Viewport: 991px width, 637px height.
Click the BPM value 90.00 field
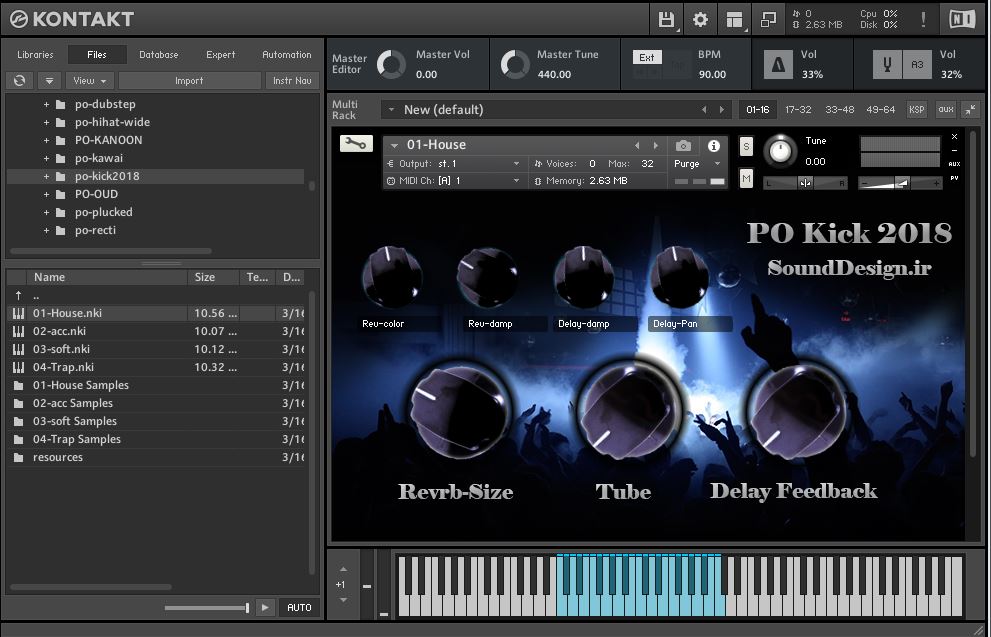point(712,74)
